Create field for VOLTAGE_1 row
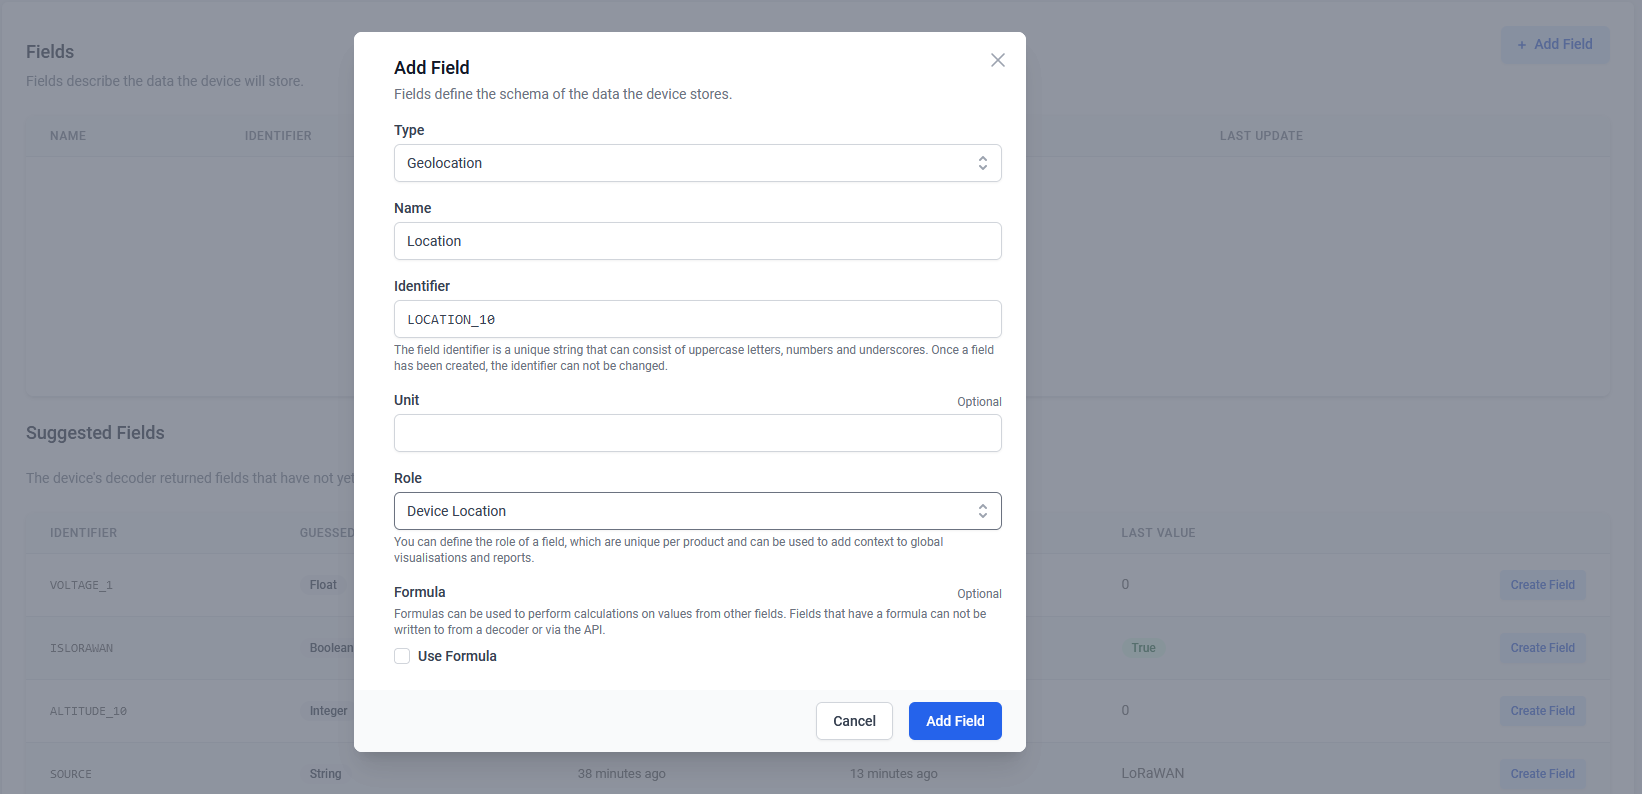Viewport: 1642px width, 794px height. click(1542, 585)
